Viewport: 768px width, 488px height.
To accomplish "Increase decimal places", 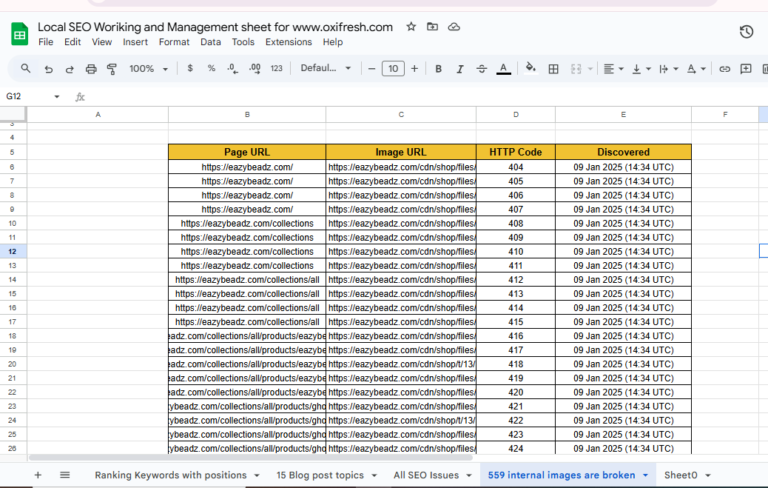I will pos(255,69).
